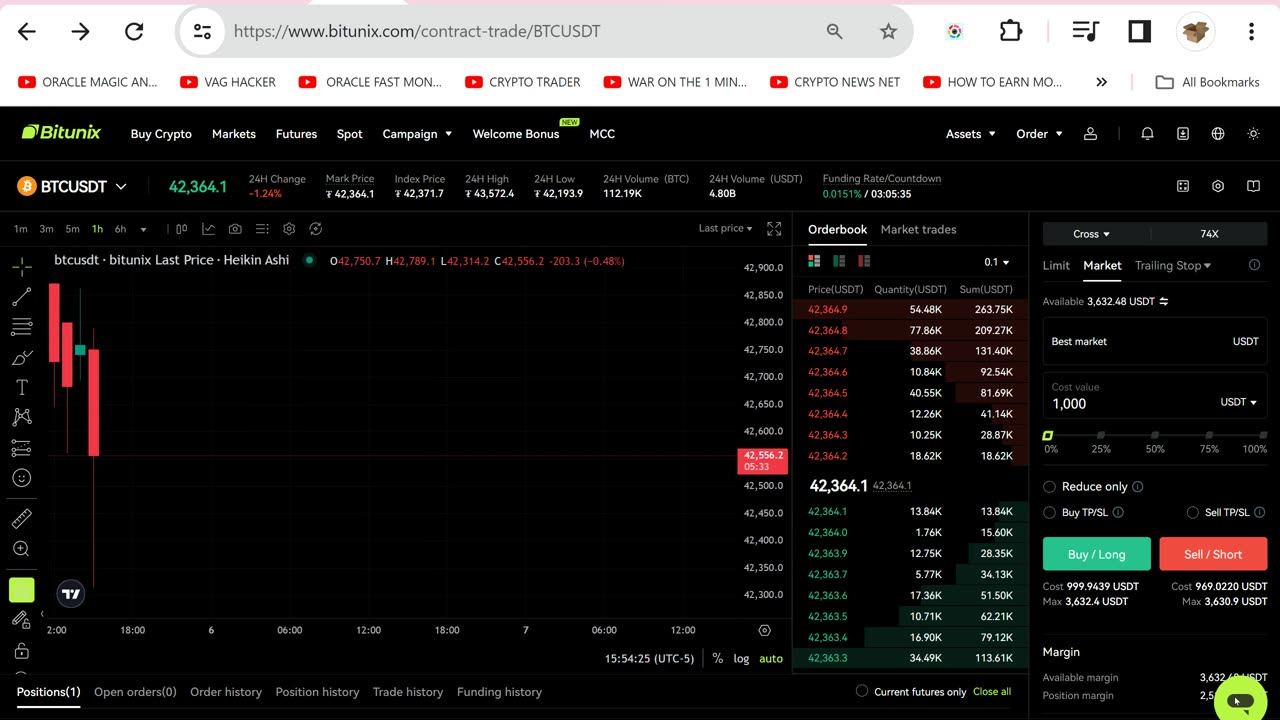Expand the chart to fullscreen
1280x720 pixels.
click(774, 229)
